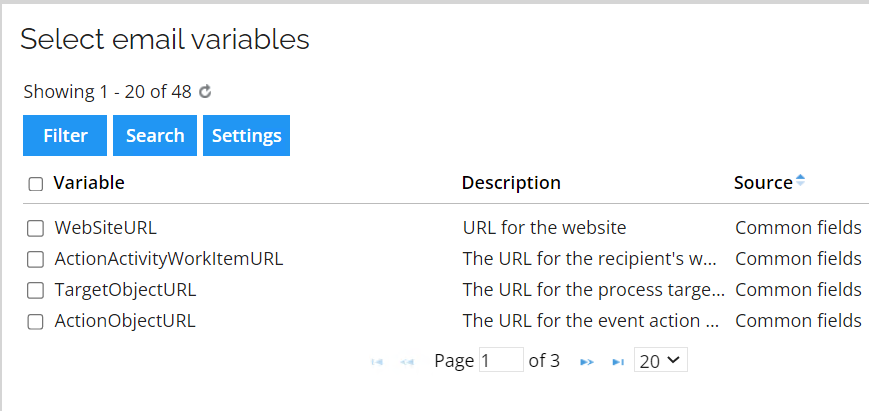
Task: Click the Source column sort arrow
Action: tap(800, 180)
